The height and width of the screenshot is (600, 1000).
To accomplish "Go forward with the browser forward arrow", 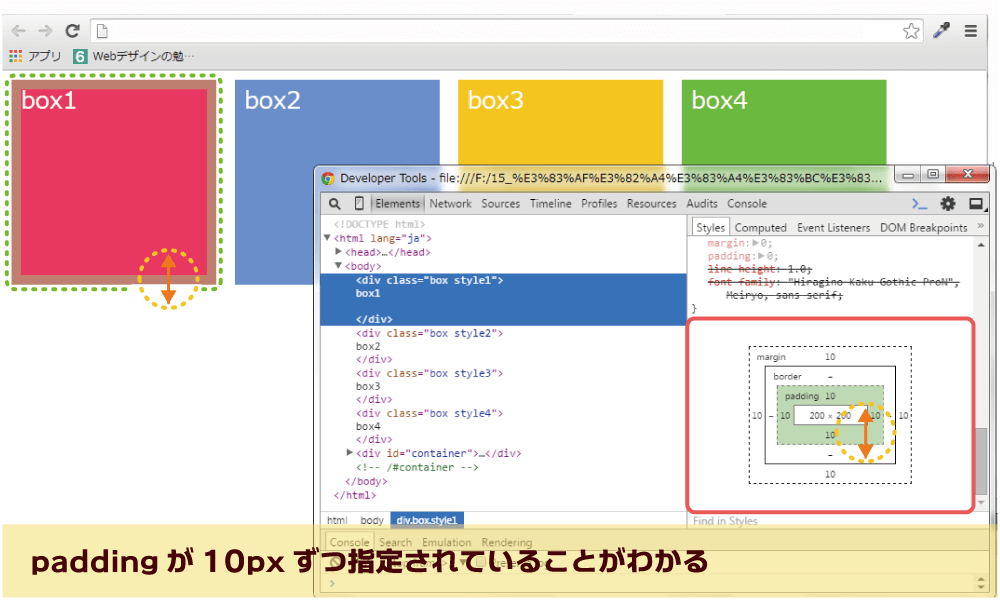I will click(x=45, y=31).
